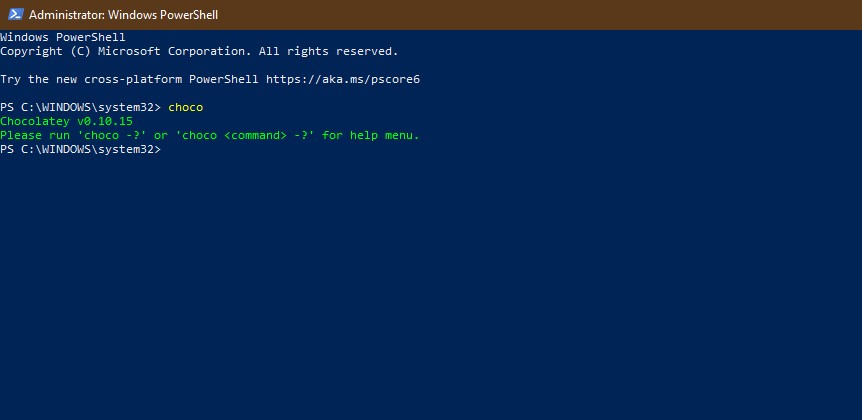Click the bottom 'PS C:\WINDOWS\system32>' prompt
The height and width of the screenshot is (420, 862).
(x=81, y=149)
